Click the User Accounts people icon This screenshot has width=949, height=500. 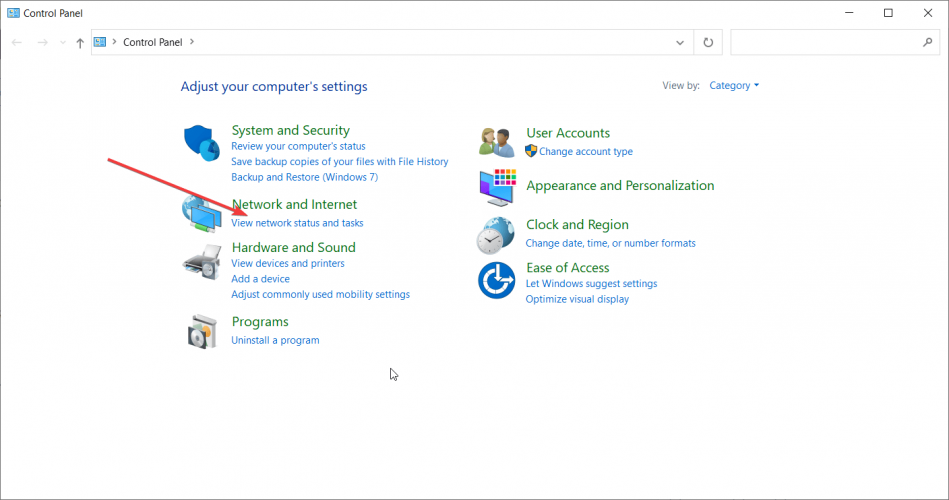[497, 142]
